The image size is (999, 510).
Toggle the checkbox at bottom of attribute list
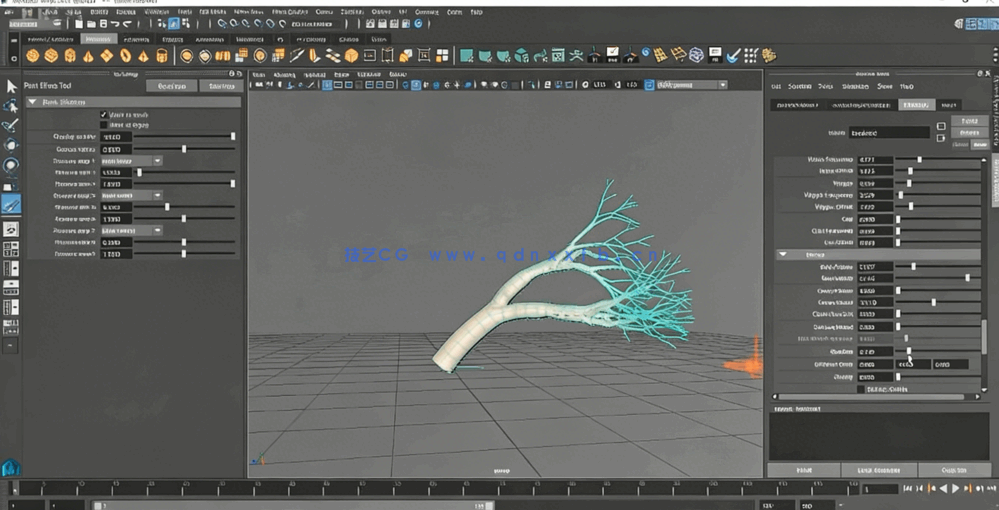pos(861,389)
